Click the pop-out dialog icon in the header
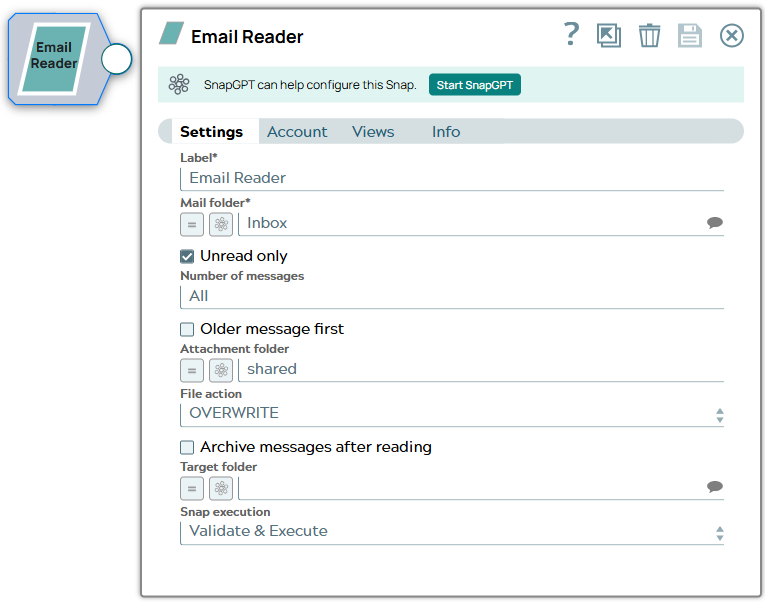The image size is (765, 602). [x=608, y=36]
